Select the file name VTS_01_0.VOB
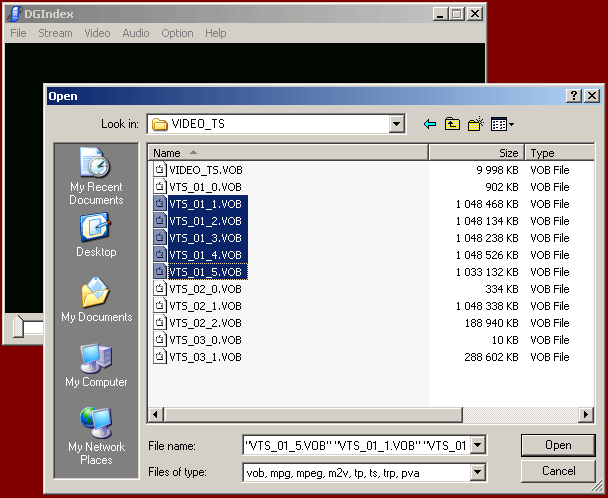 click(x=206, y=187)
